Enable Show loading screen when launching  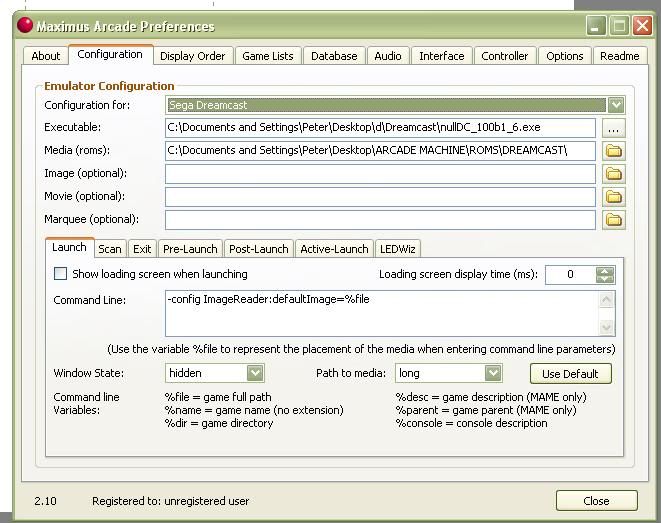pyautogui.click(x=60, y=274)
